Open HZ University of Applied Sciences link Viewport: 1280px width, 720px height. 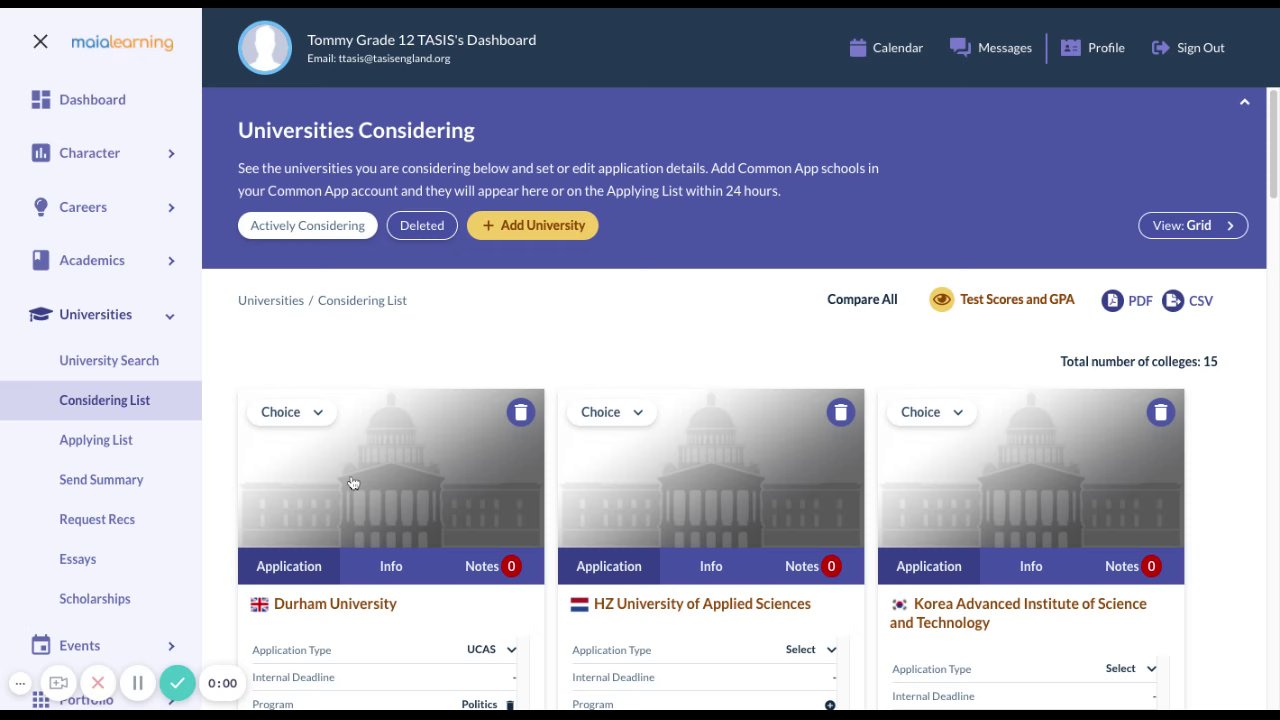[x=702, y=604]
